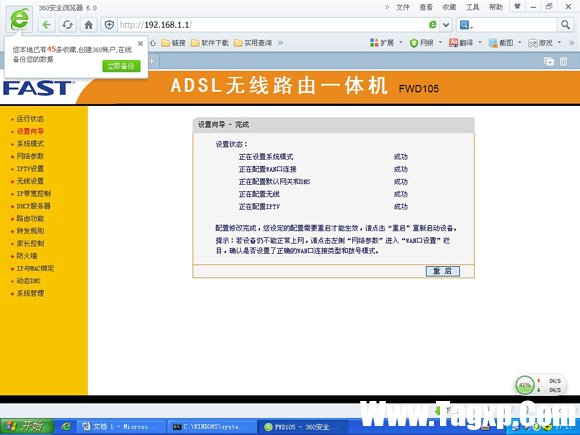Open 家长控制 in the sidebar
Image resolution: width=580 pixels, height=435 pixels.
30,243
